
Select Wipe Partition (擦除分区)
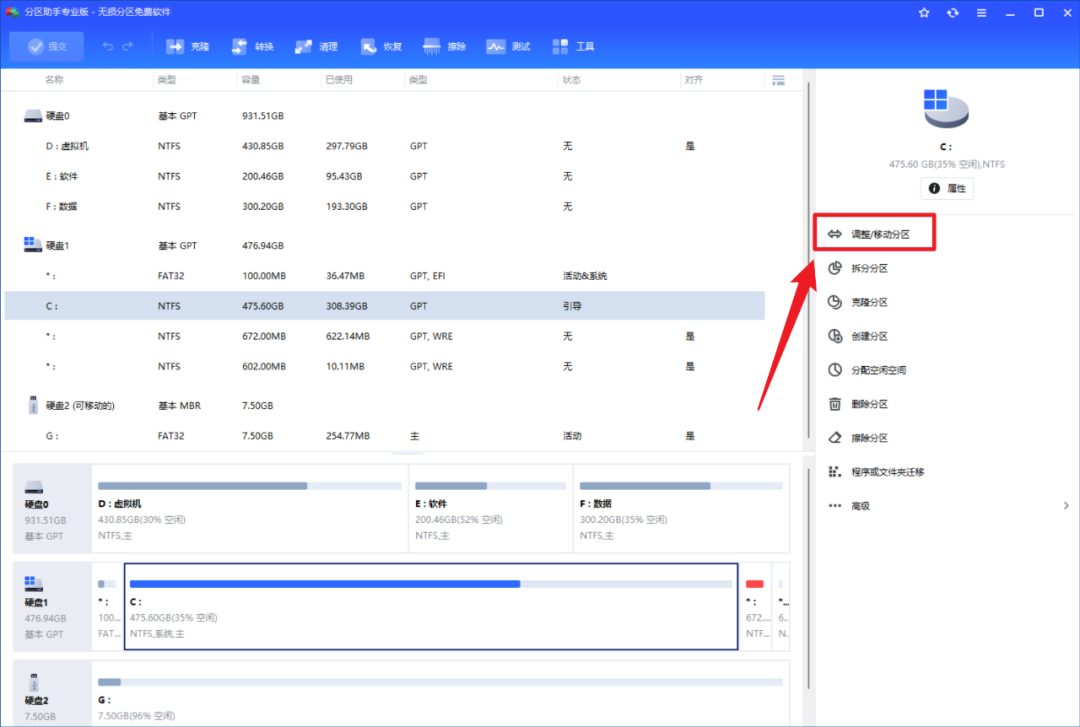click(858, 438)
